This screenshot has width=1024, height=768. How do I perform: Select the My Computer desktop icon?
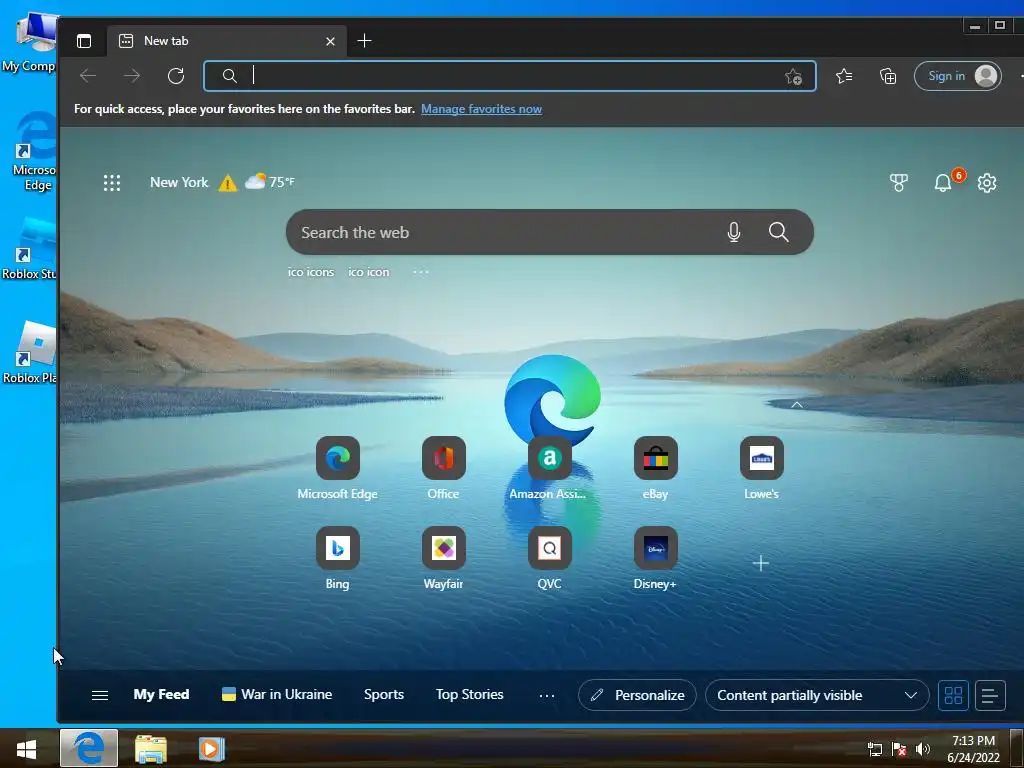[29, 42]
